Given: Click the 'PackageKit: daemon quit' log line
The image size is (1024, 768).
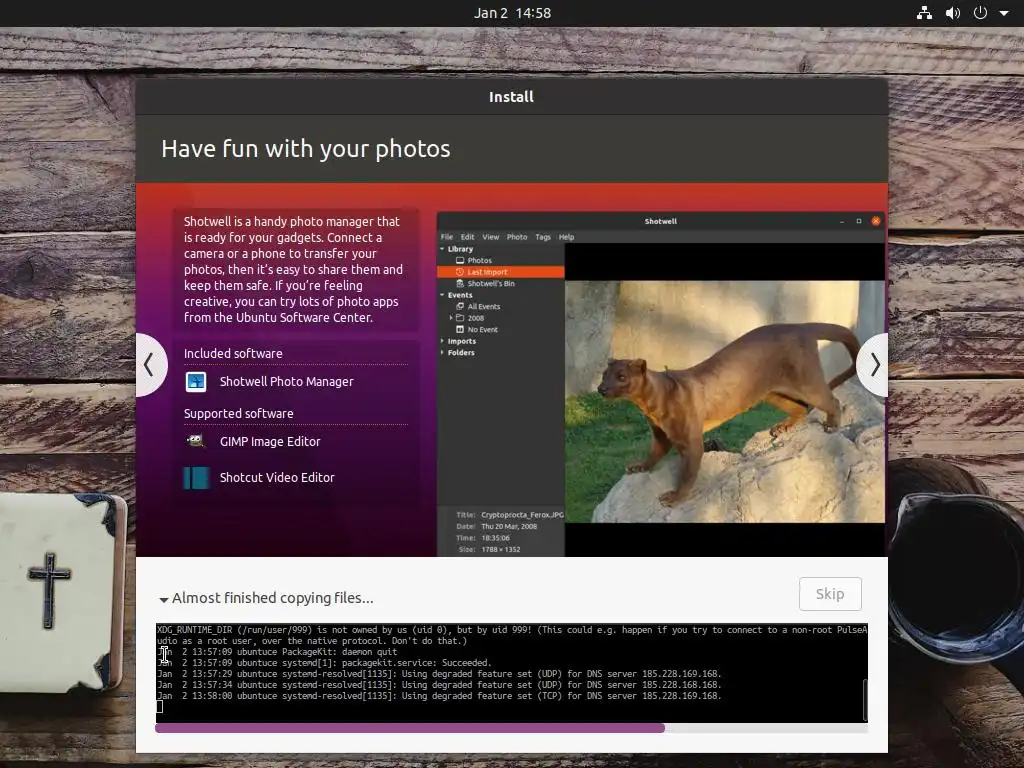Looking at the screenshot, I should point(277,652).
